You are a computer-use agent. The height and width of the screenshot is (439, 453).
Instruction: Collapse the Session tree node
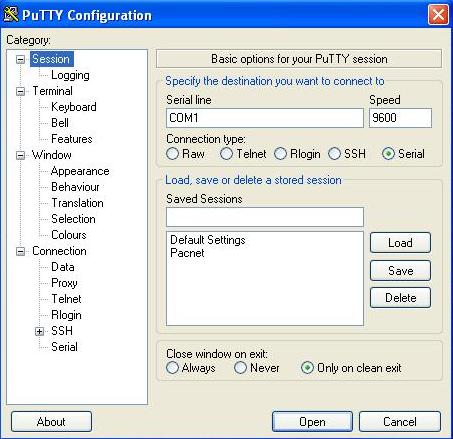pyautogui.click(x=21, y=59)
